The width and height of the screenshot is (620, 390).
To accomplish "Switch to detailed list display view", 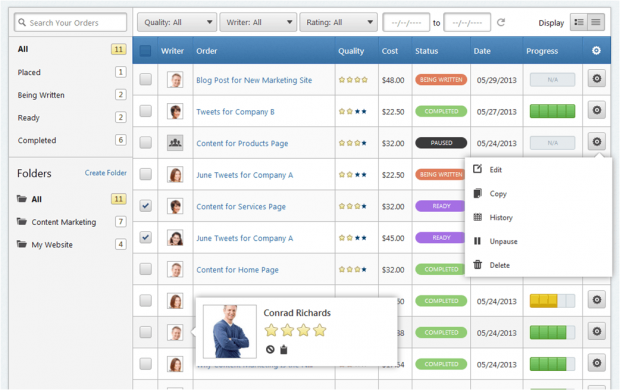I will (579, 22).
